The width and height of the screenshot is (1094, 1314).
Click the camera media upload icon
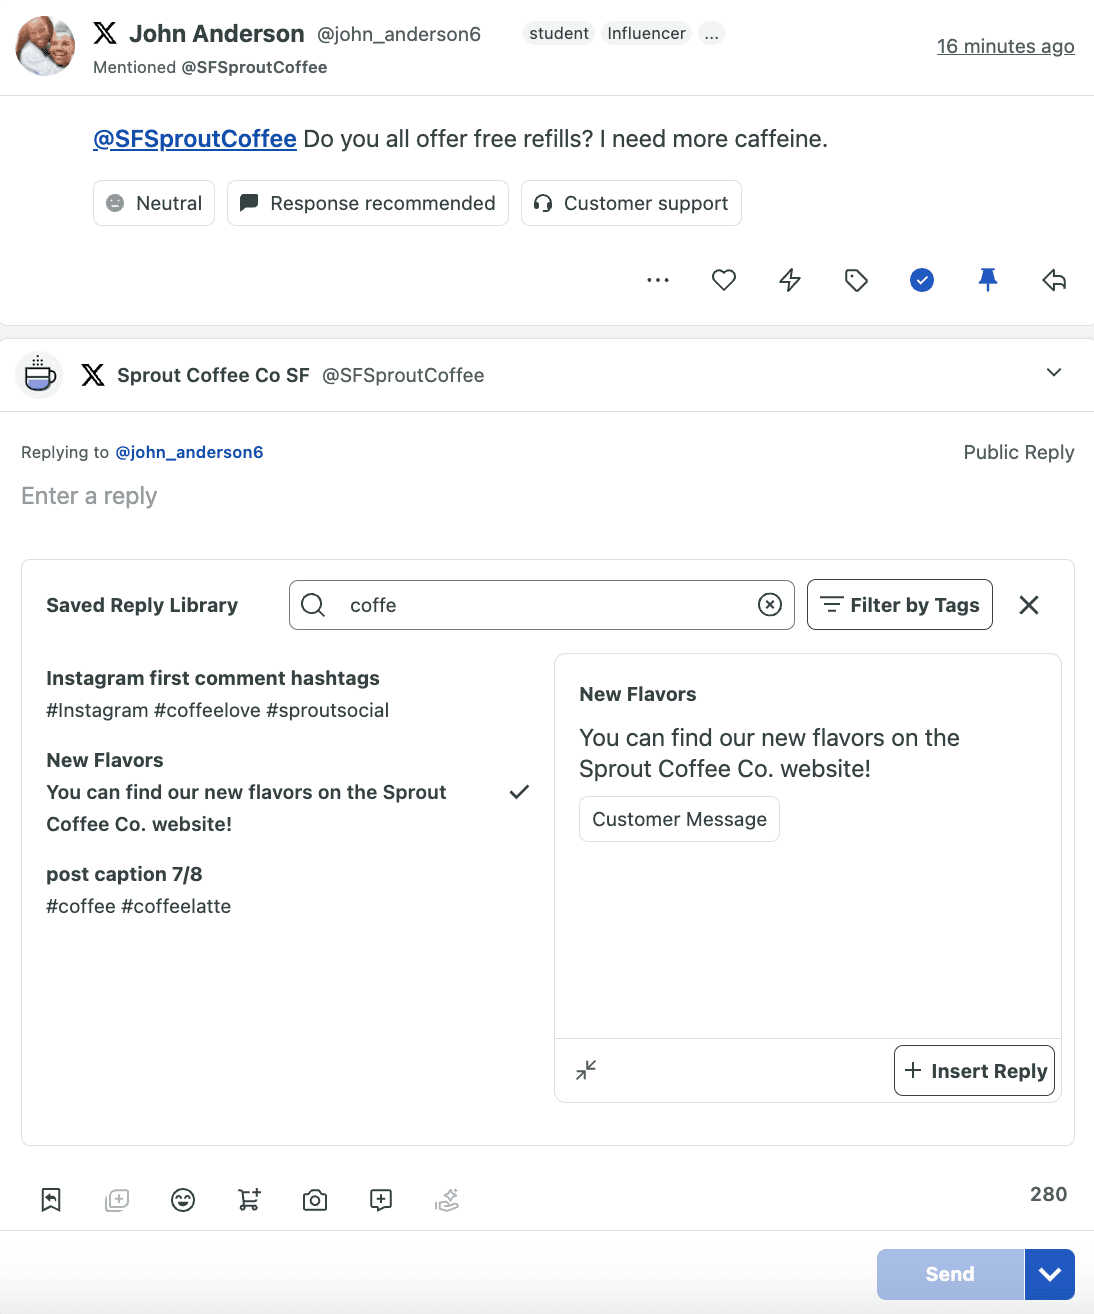pos(315,1200)
